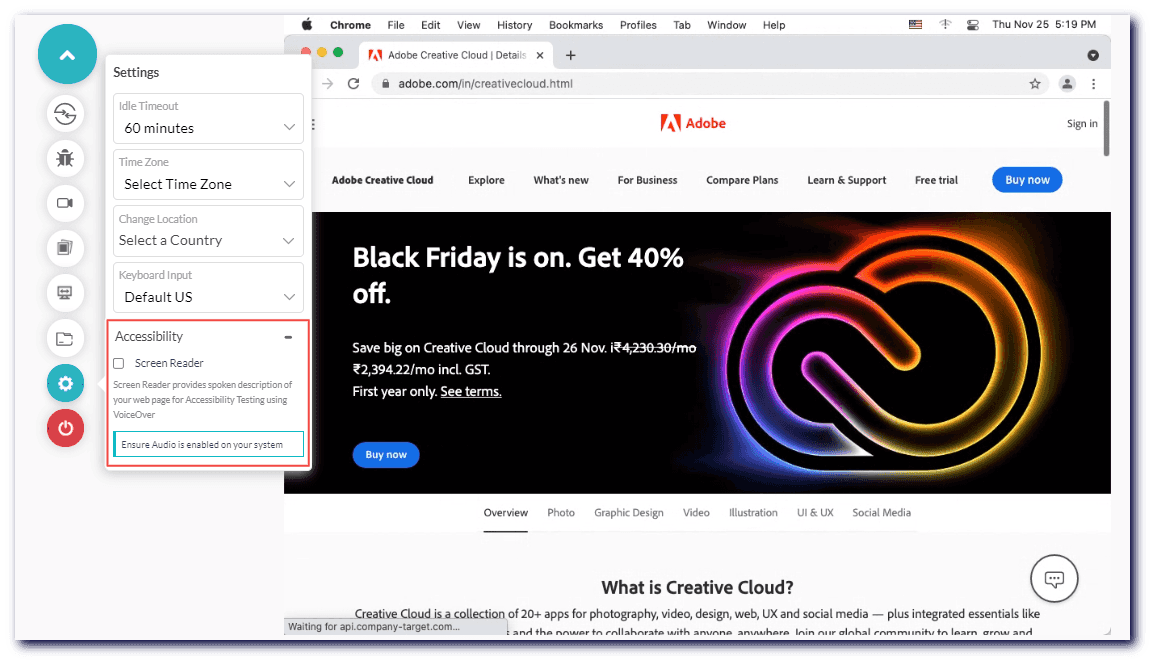Open the History menu
The image size is (1155, 665).
pyautogui.click(x=514, y=25)
